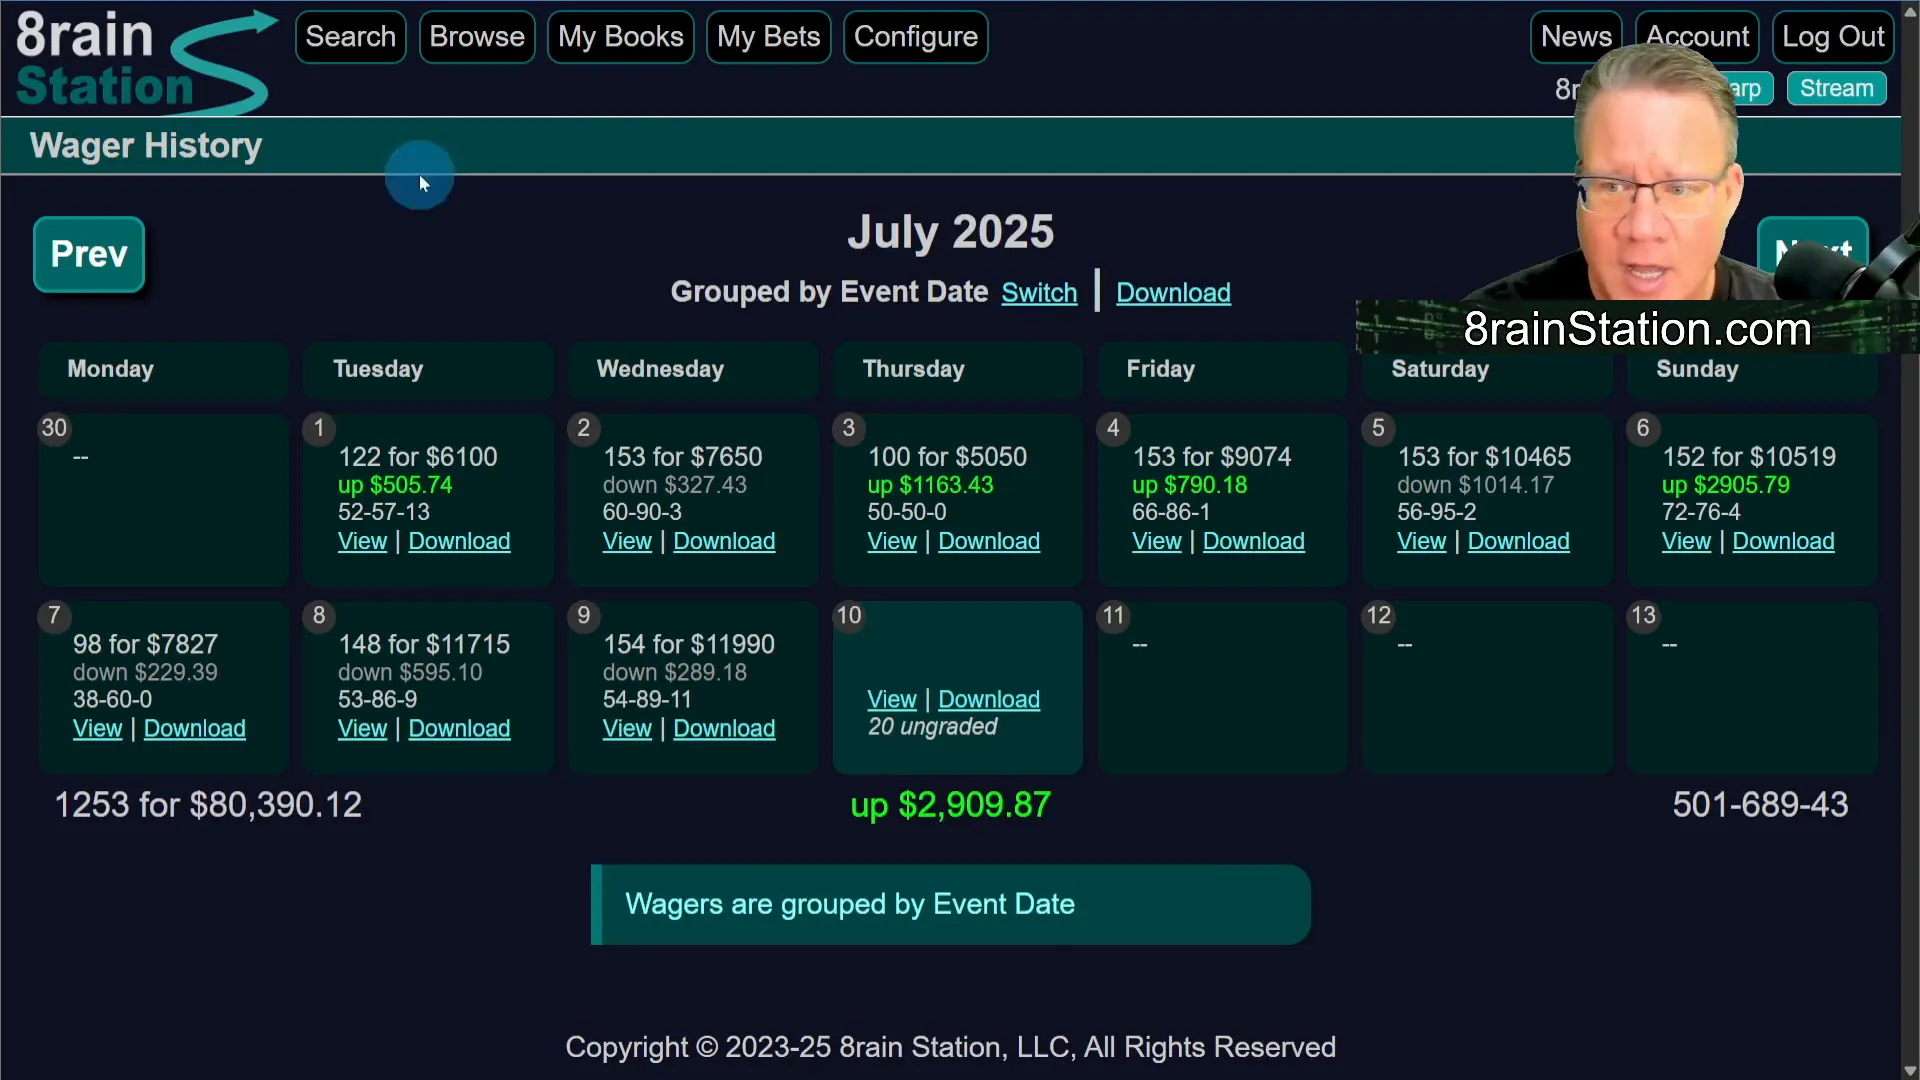
Task: Toggle the Stream mode button
Action: coord(1836,88)
